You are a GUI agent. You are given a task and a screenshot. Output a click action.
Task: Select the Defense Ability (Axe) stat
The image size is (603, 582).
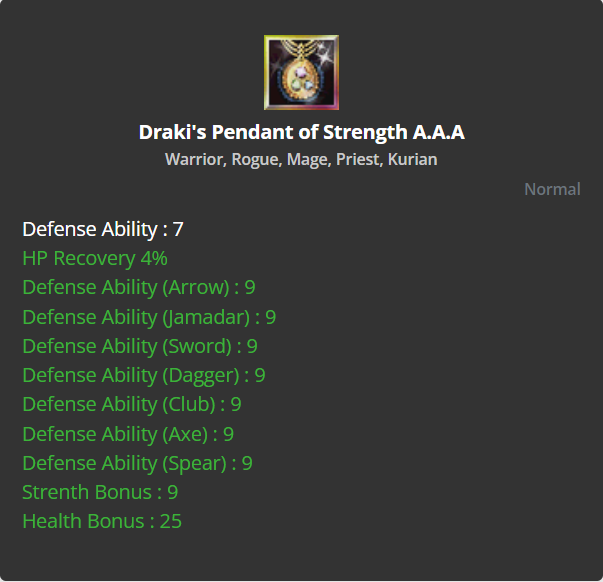(128, 434)
